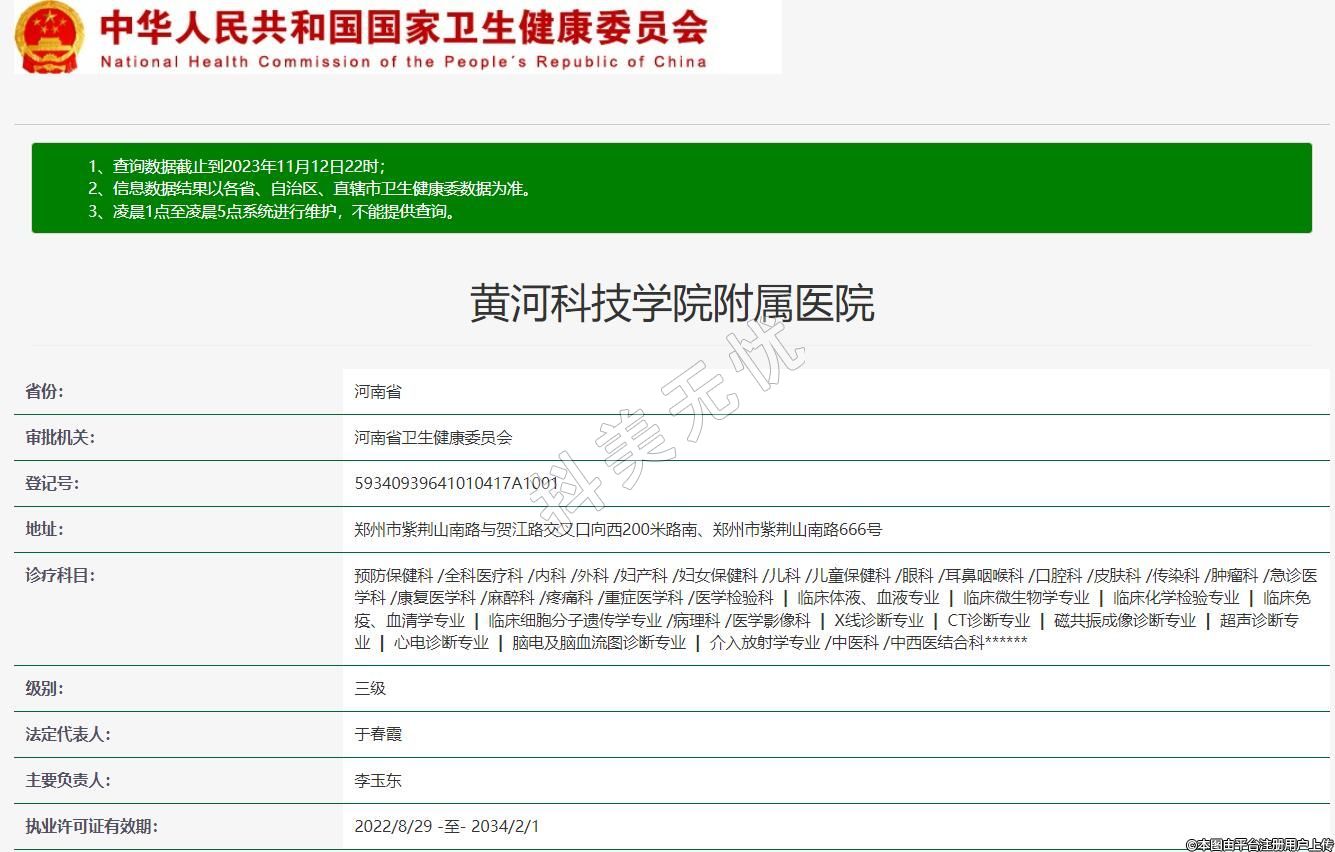Image resolution: width=1335 pixels, height=852 pixels.
Task: Click the English 'National Health Commission' text
Action: pyautogui.click(x=403, y=62)
